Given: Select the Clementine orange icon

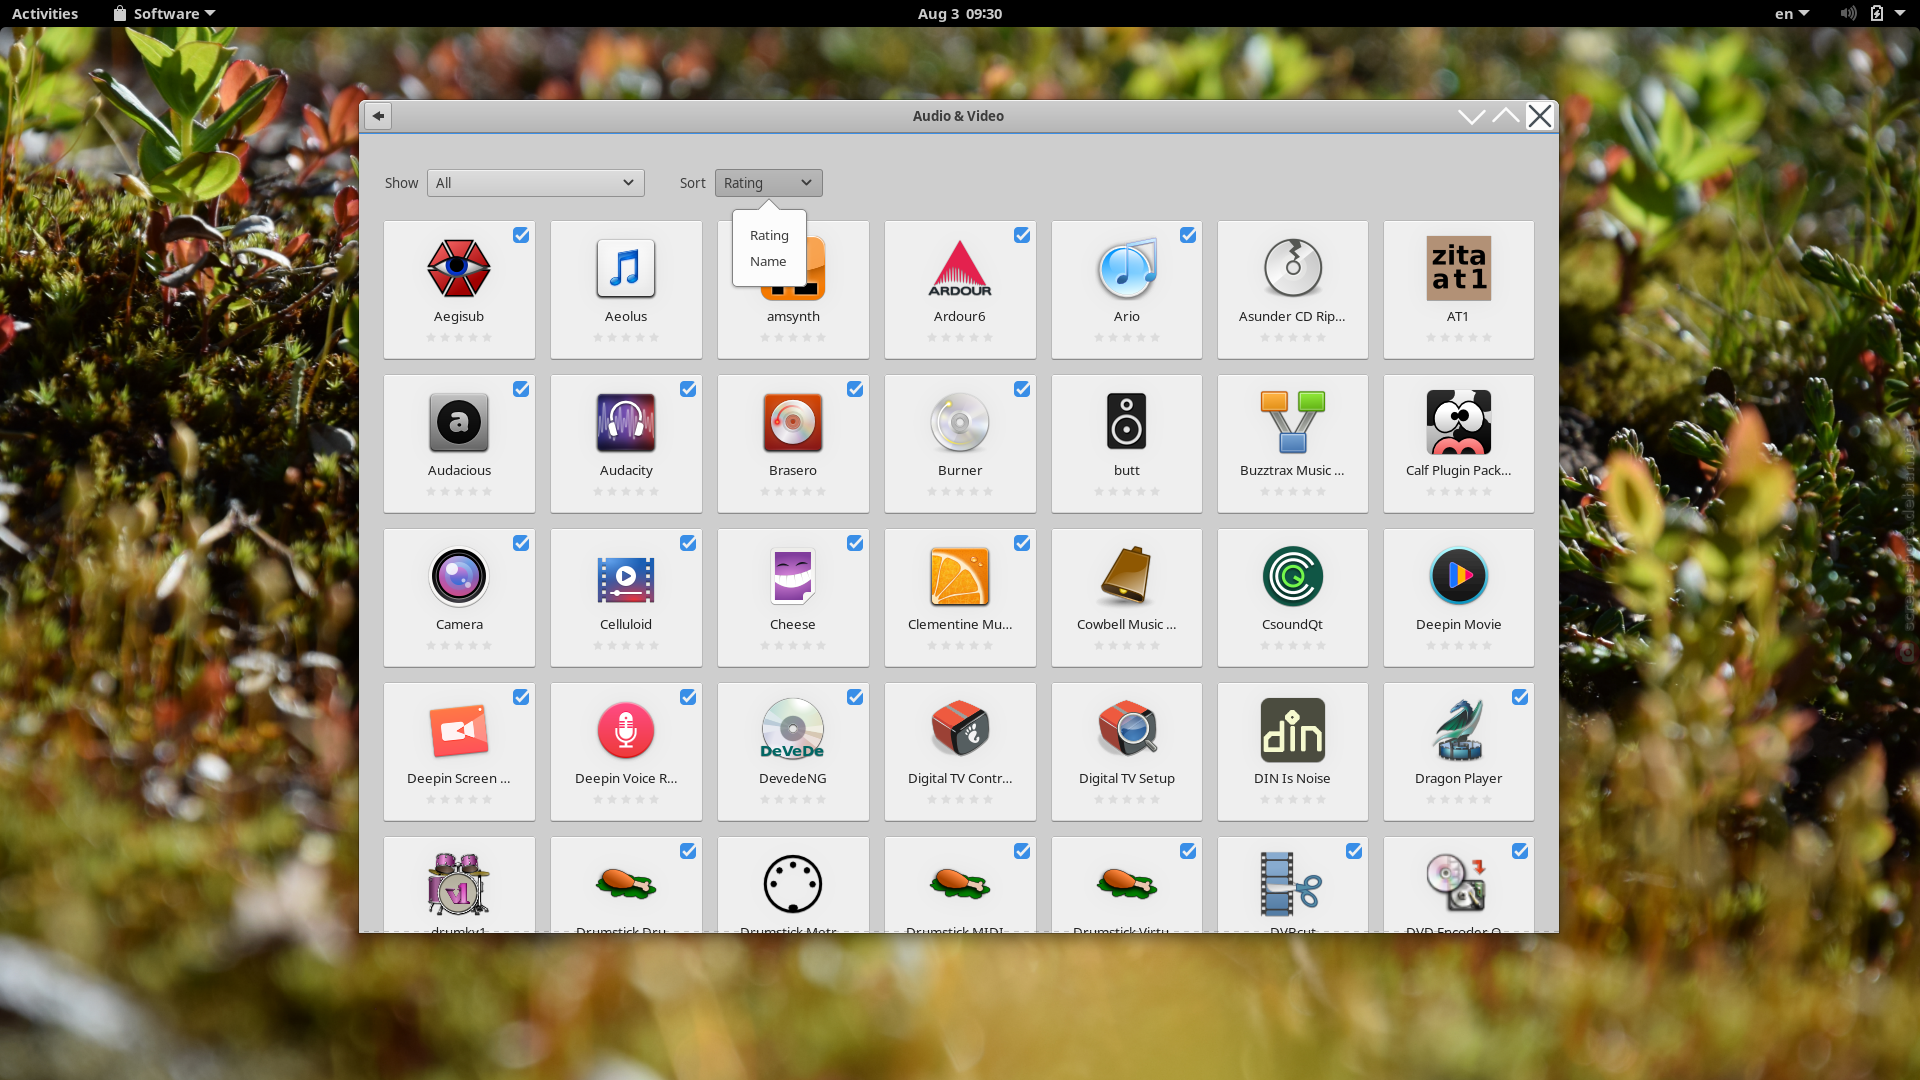Looking at the screenshot, I should 960,576.
